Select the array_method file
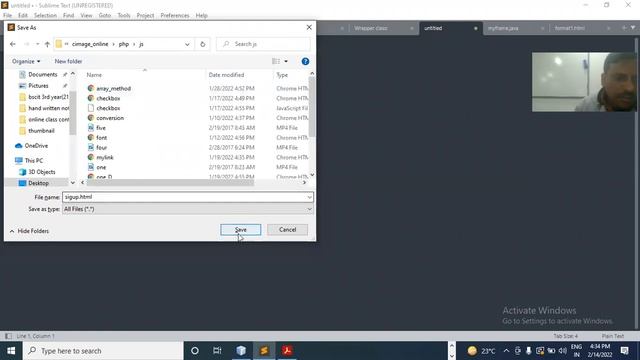Viewport: 640px width, 360px height. [113, 89]
